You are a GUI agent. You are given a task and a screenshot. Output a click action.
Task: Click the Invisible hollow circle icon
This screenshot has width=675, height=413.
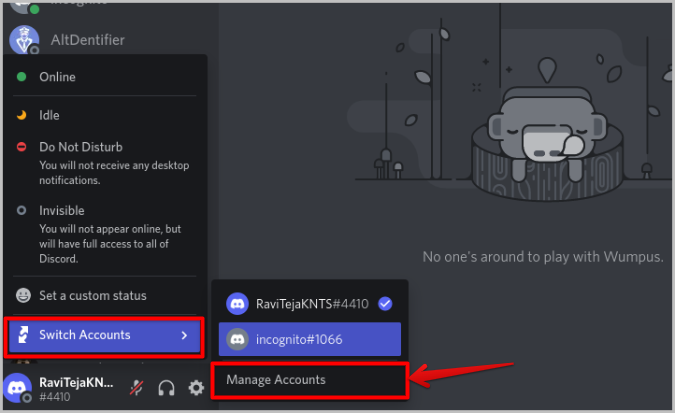[21, 210]
